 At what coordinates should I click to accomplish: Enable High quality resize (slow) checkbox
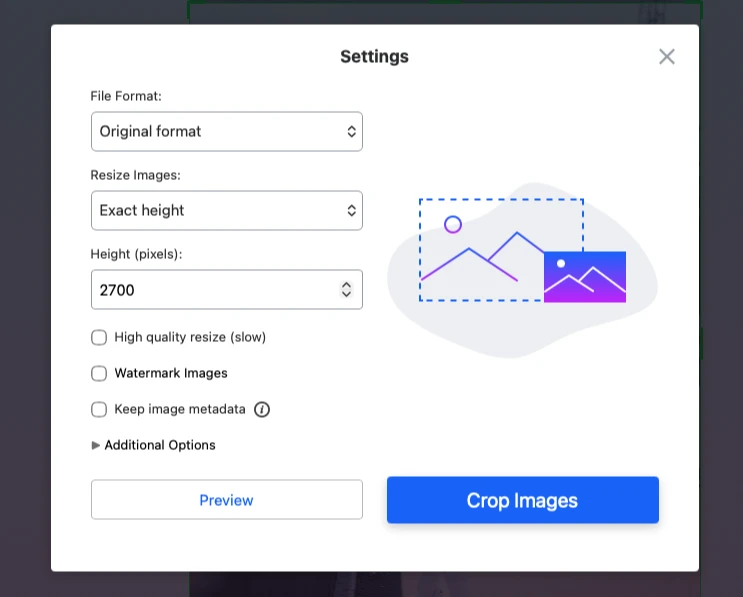pyautogui.click(x=99, y=337)
